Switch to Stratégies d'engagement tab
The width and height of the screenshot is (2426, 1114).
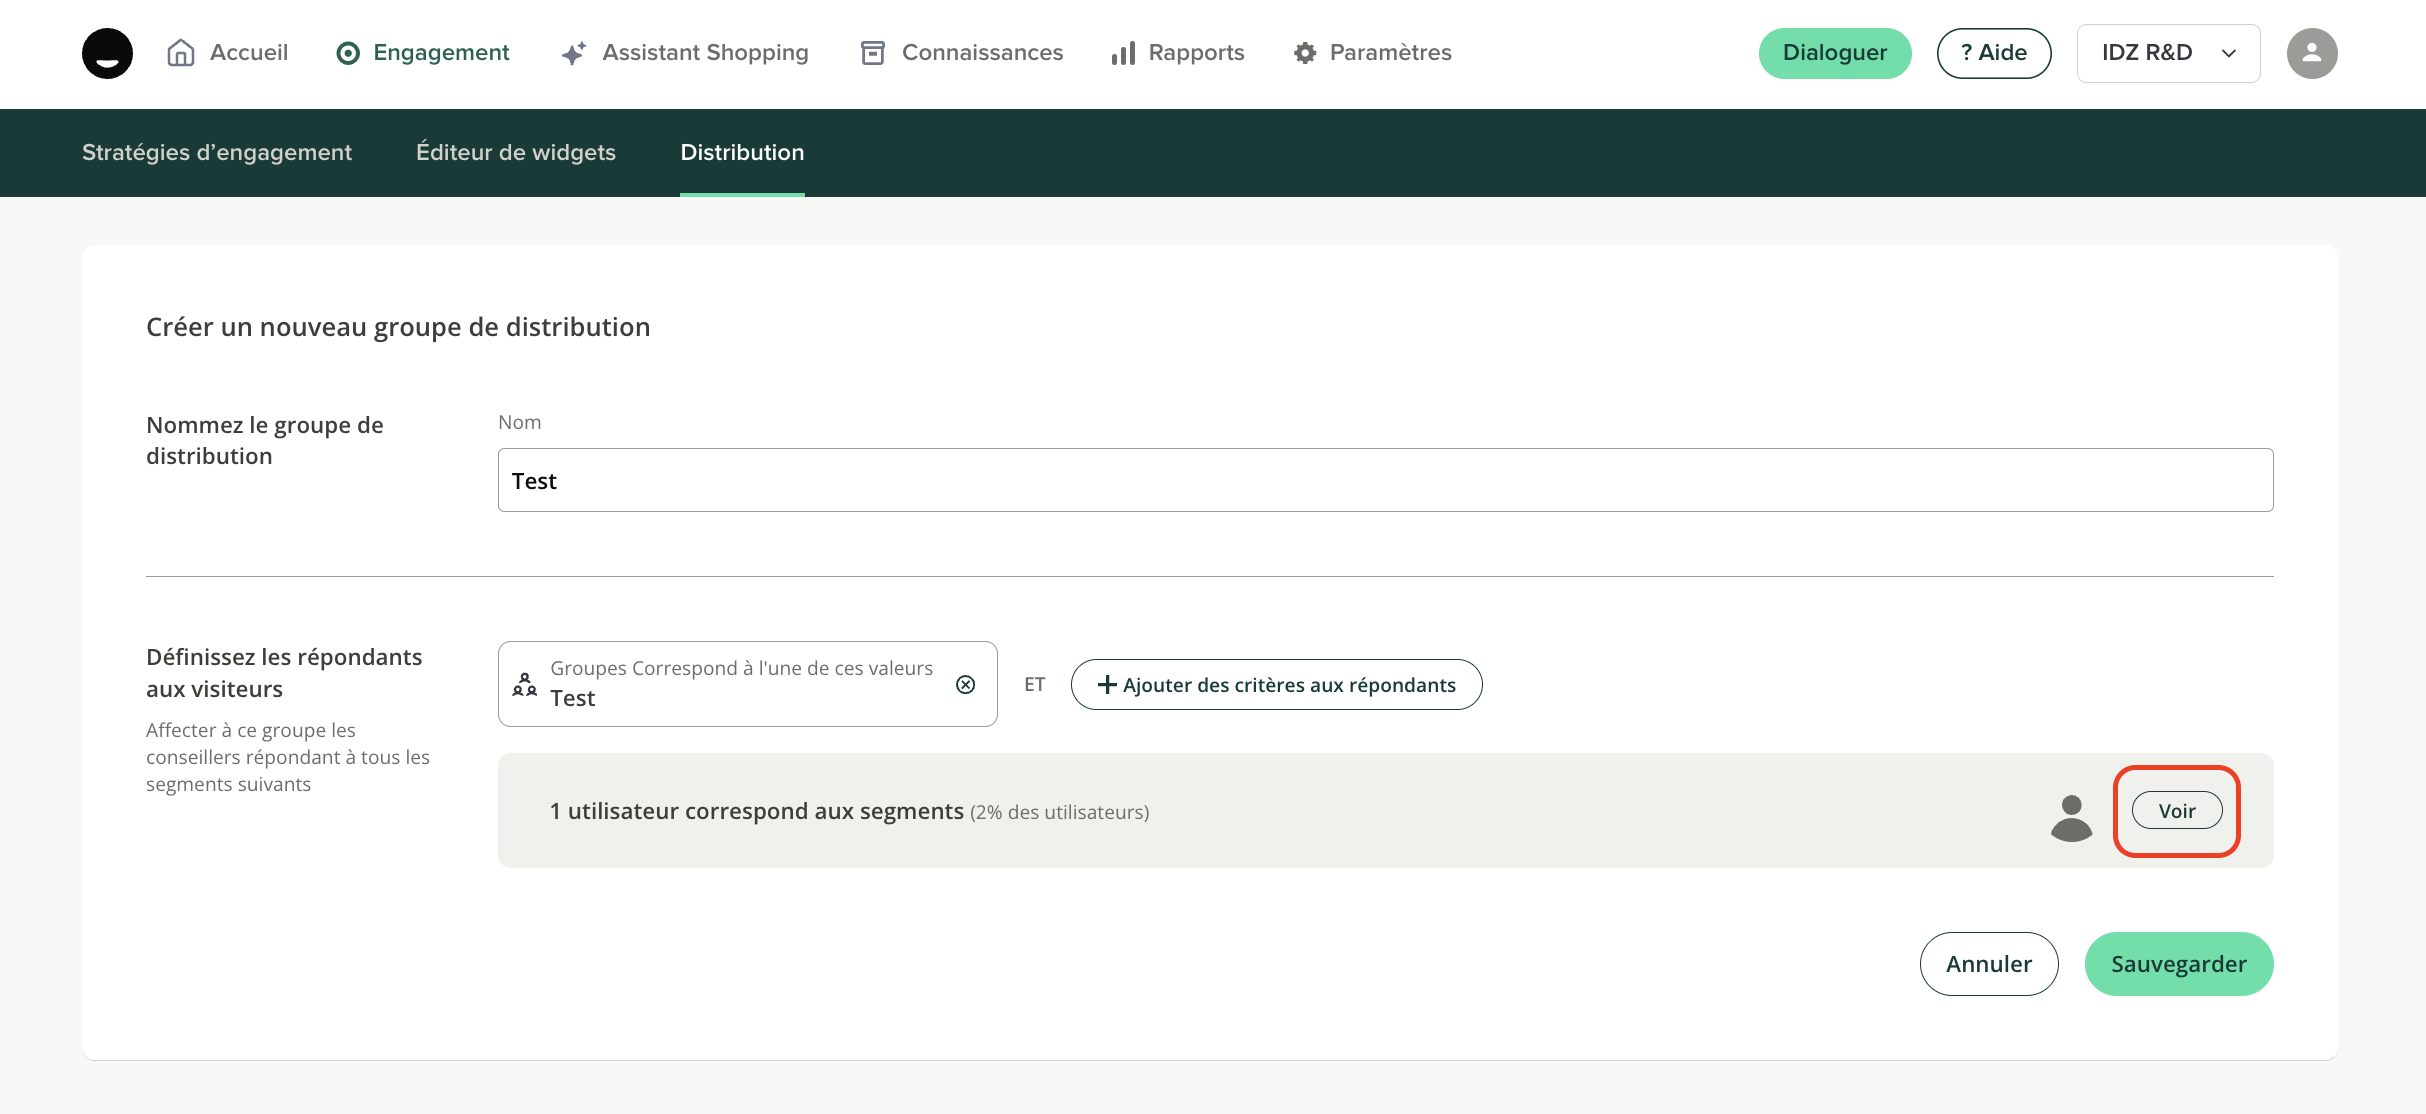(217, 152)
